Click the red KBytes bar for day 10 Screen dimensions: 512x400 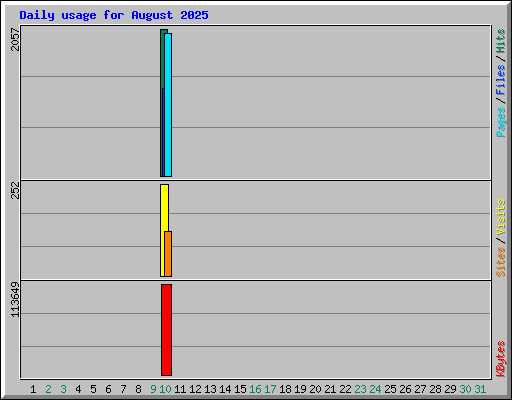pos(166,330)
